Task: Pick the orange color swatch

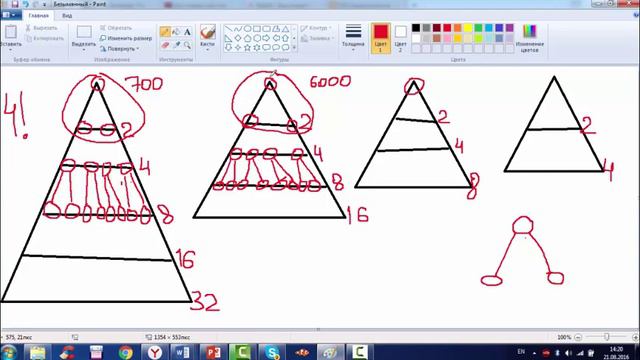Action: (458, 28)
